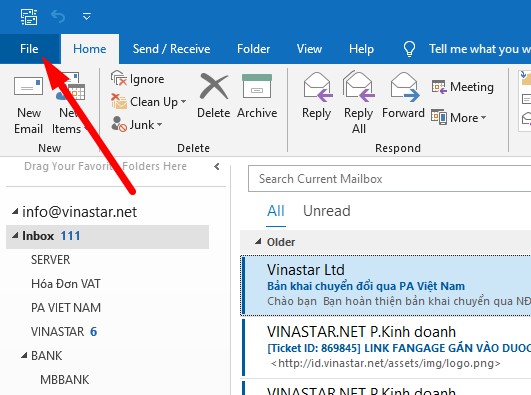This screenshot has width=531, height=395.
Task: Open the Junk dropdown menu
Action: (x=137, y=125)
